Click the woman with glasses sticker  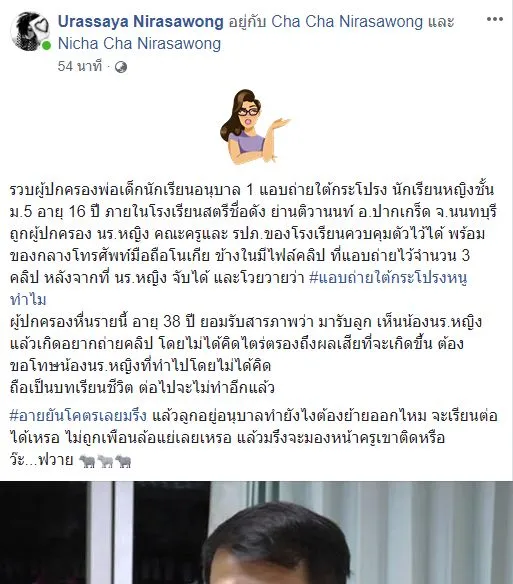[255, 127]
